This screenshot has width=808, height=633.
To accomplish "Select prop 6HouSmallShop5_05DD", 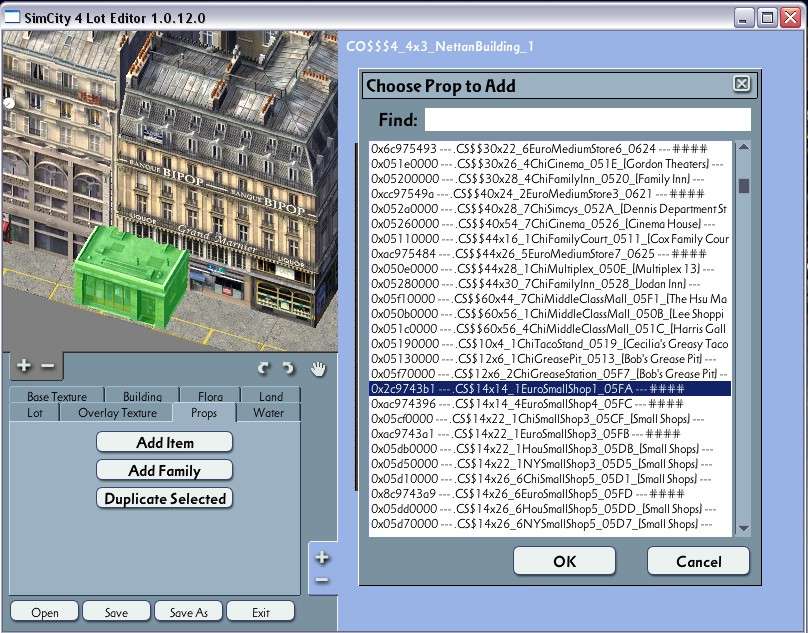I will pyautogui.click(x=550, y=508).
